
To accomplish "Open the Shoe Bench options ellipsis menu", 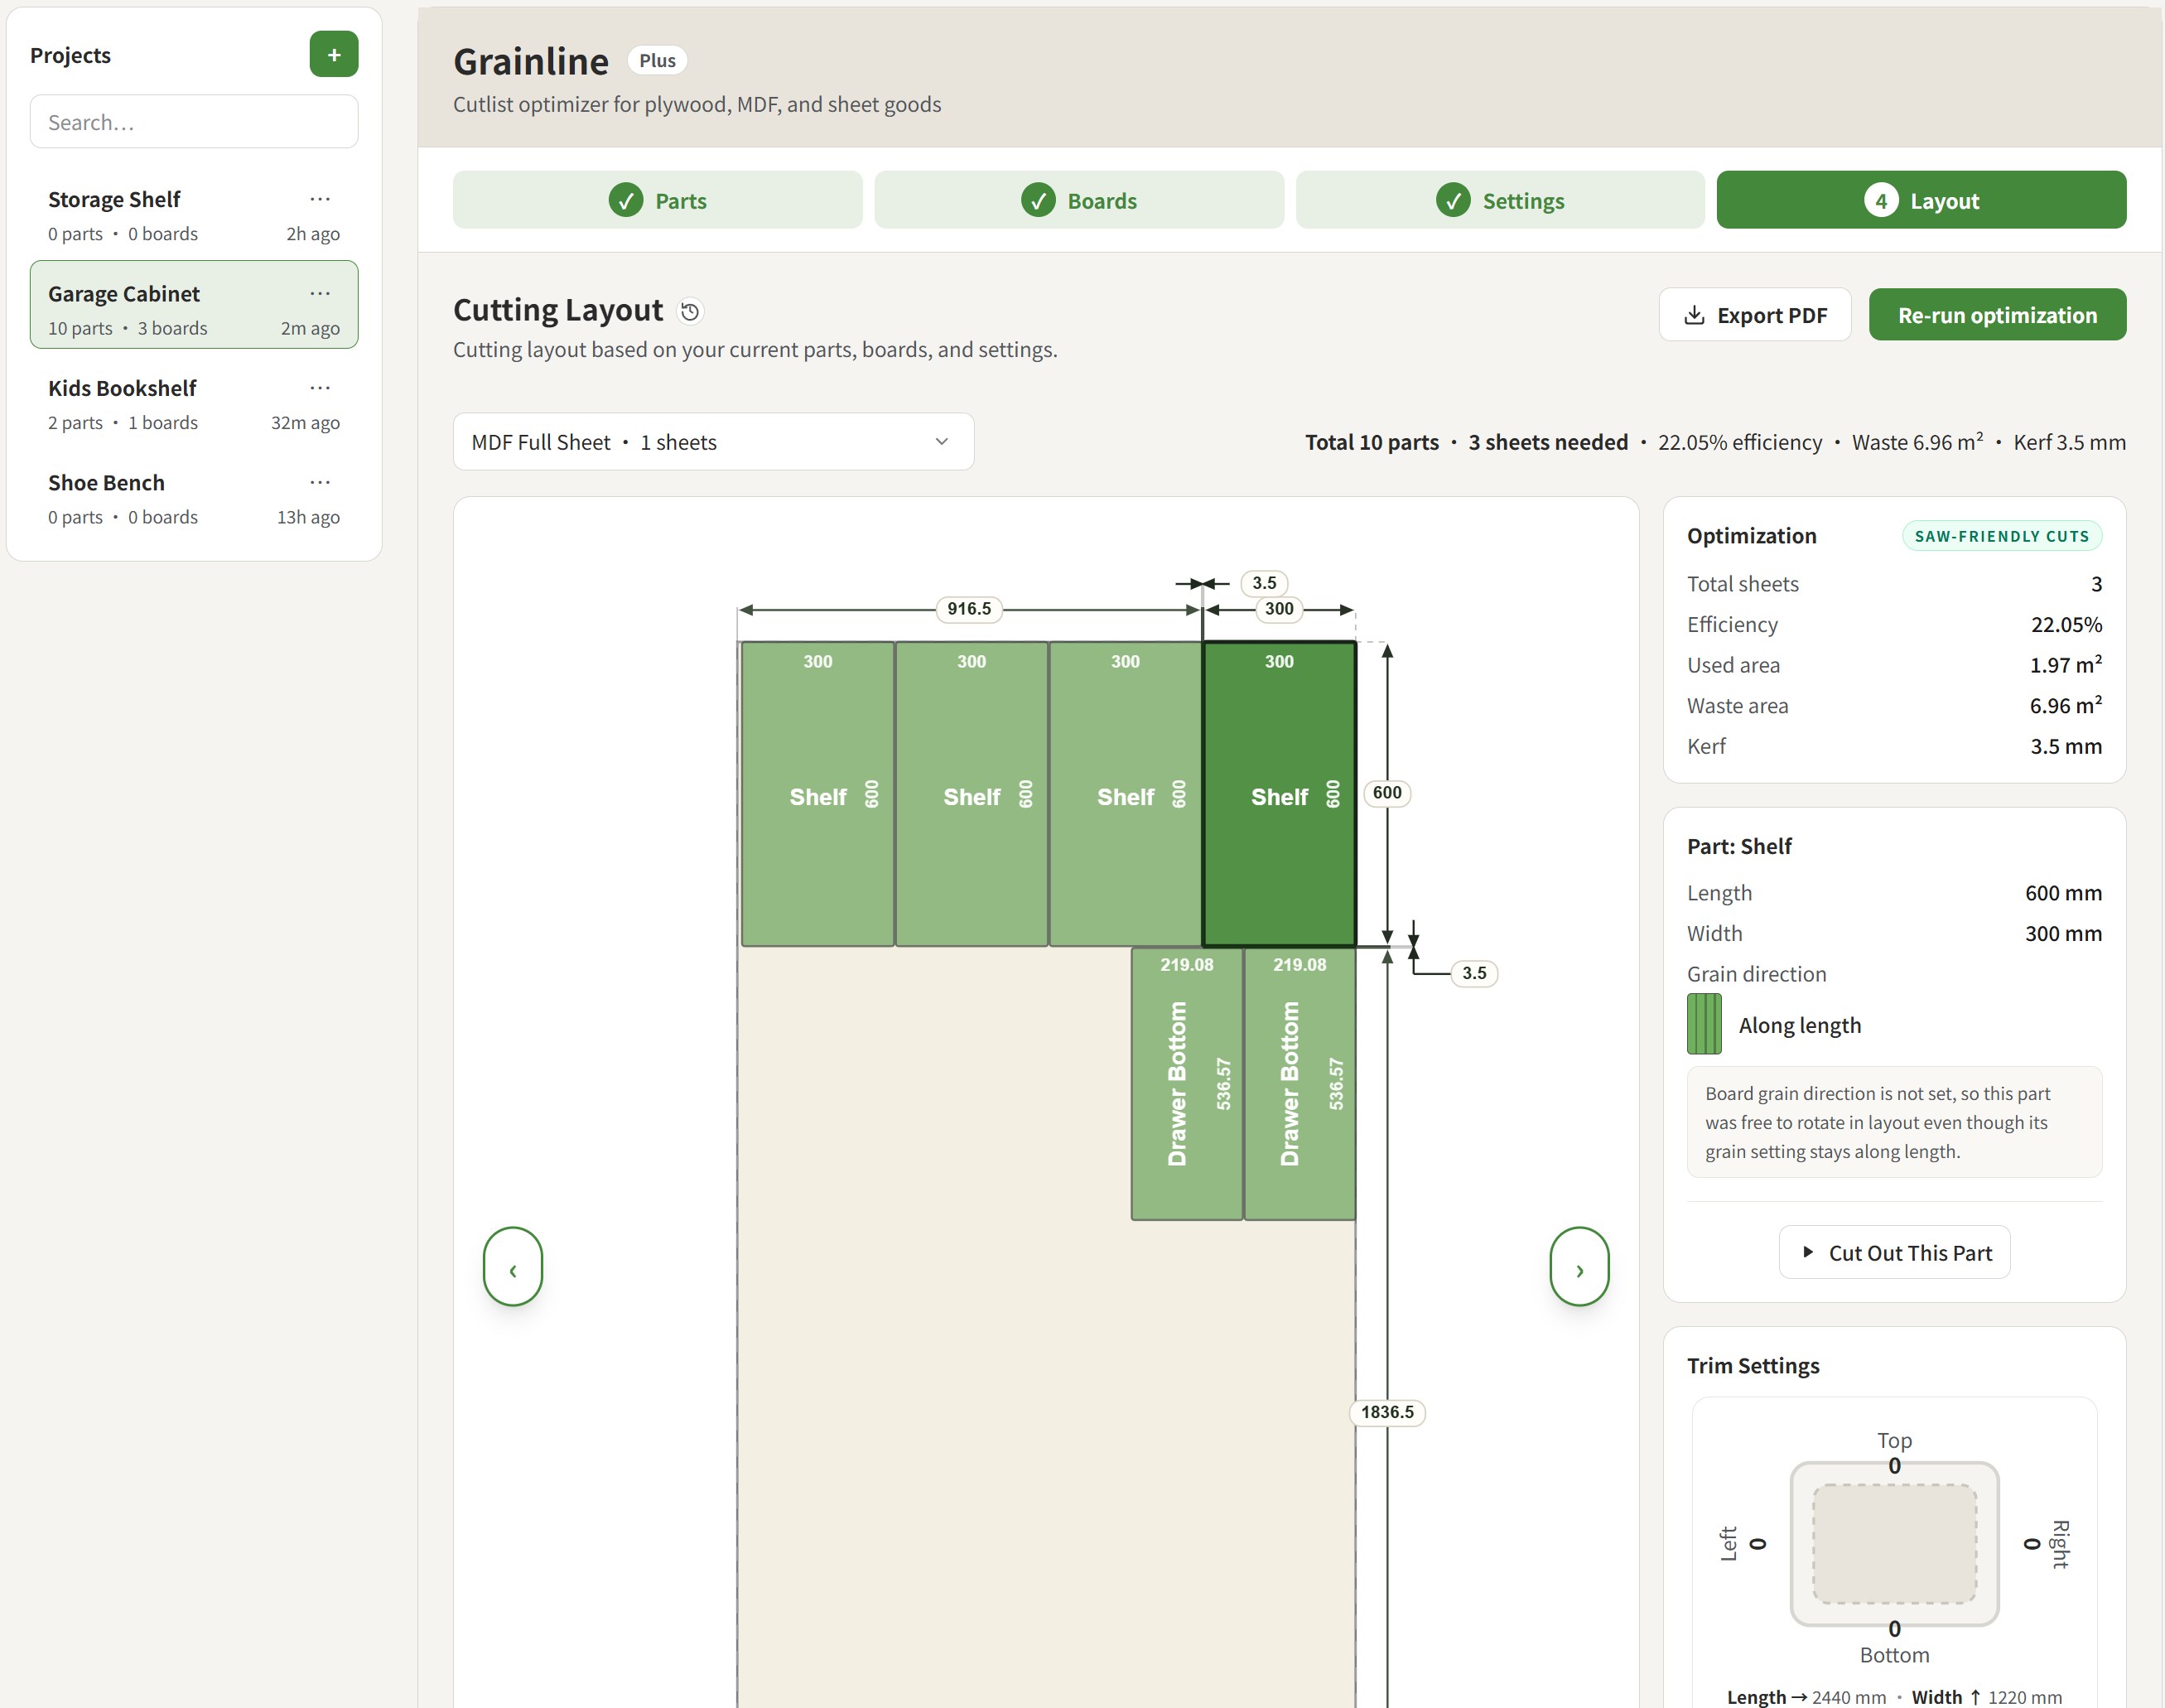I will pos(320,482).
